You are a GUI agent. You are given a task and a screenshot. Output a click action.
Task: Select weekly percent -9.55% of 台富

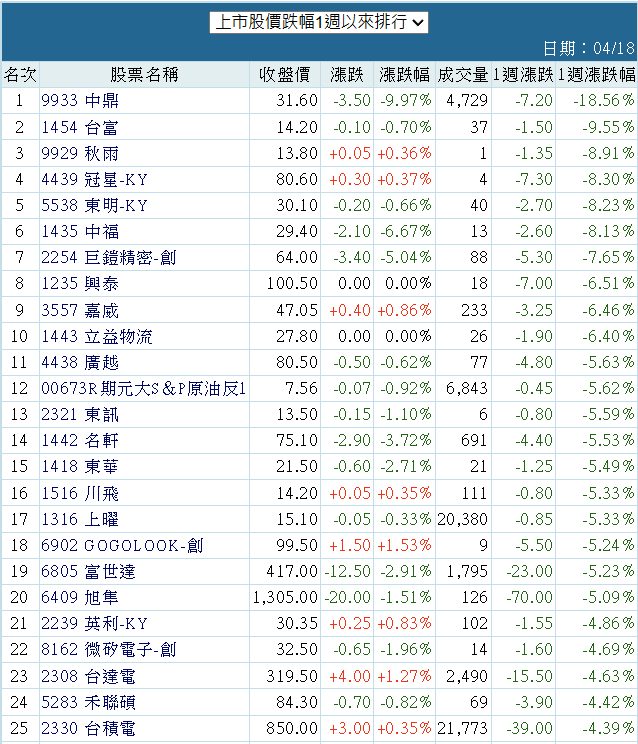[608, 127]
